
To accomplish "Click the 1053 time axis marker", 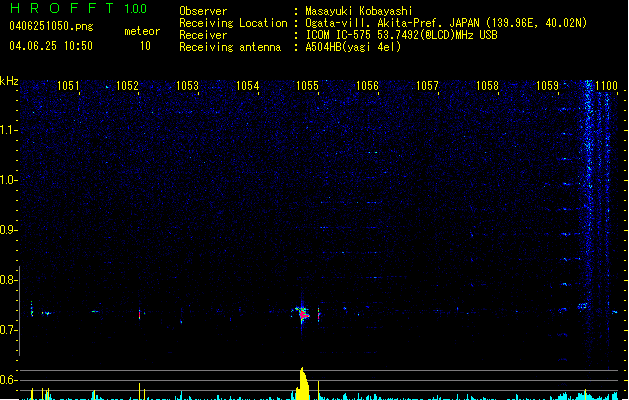I will click(187, 86).
